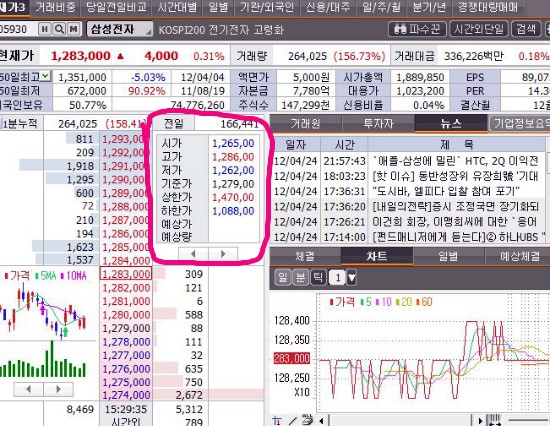Open interval dropdown arrow next to 1
Image resolution: width=550 pixels, height=426 pixels.
coord(351,278)
